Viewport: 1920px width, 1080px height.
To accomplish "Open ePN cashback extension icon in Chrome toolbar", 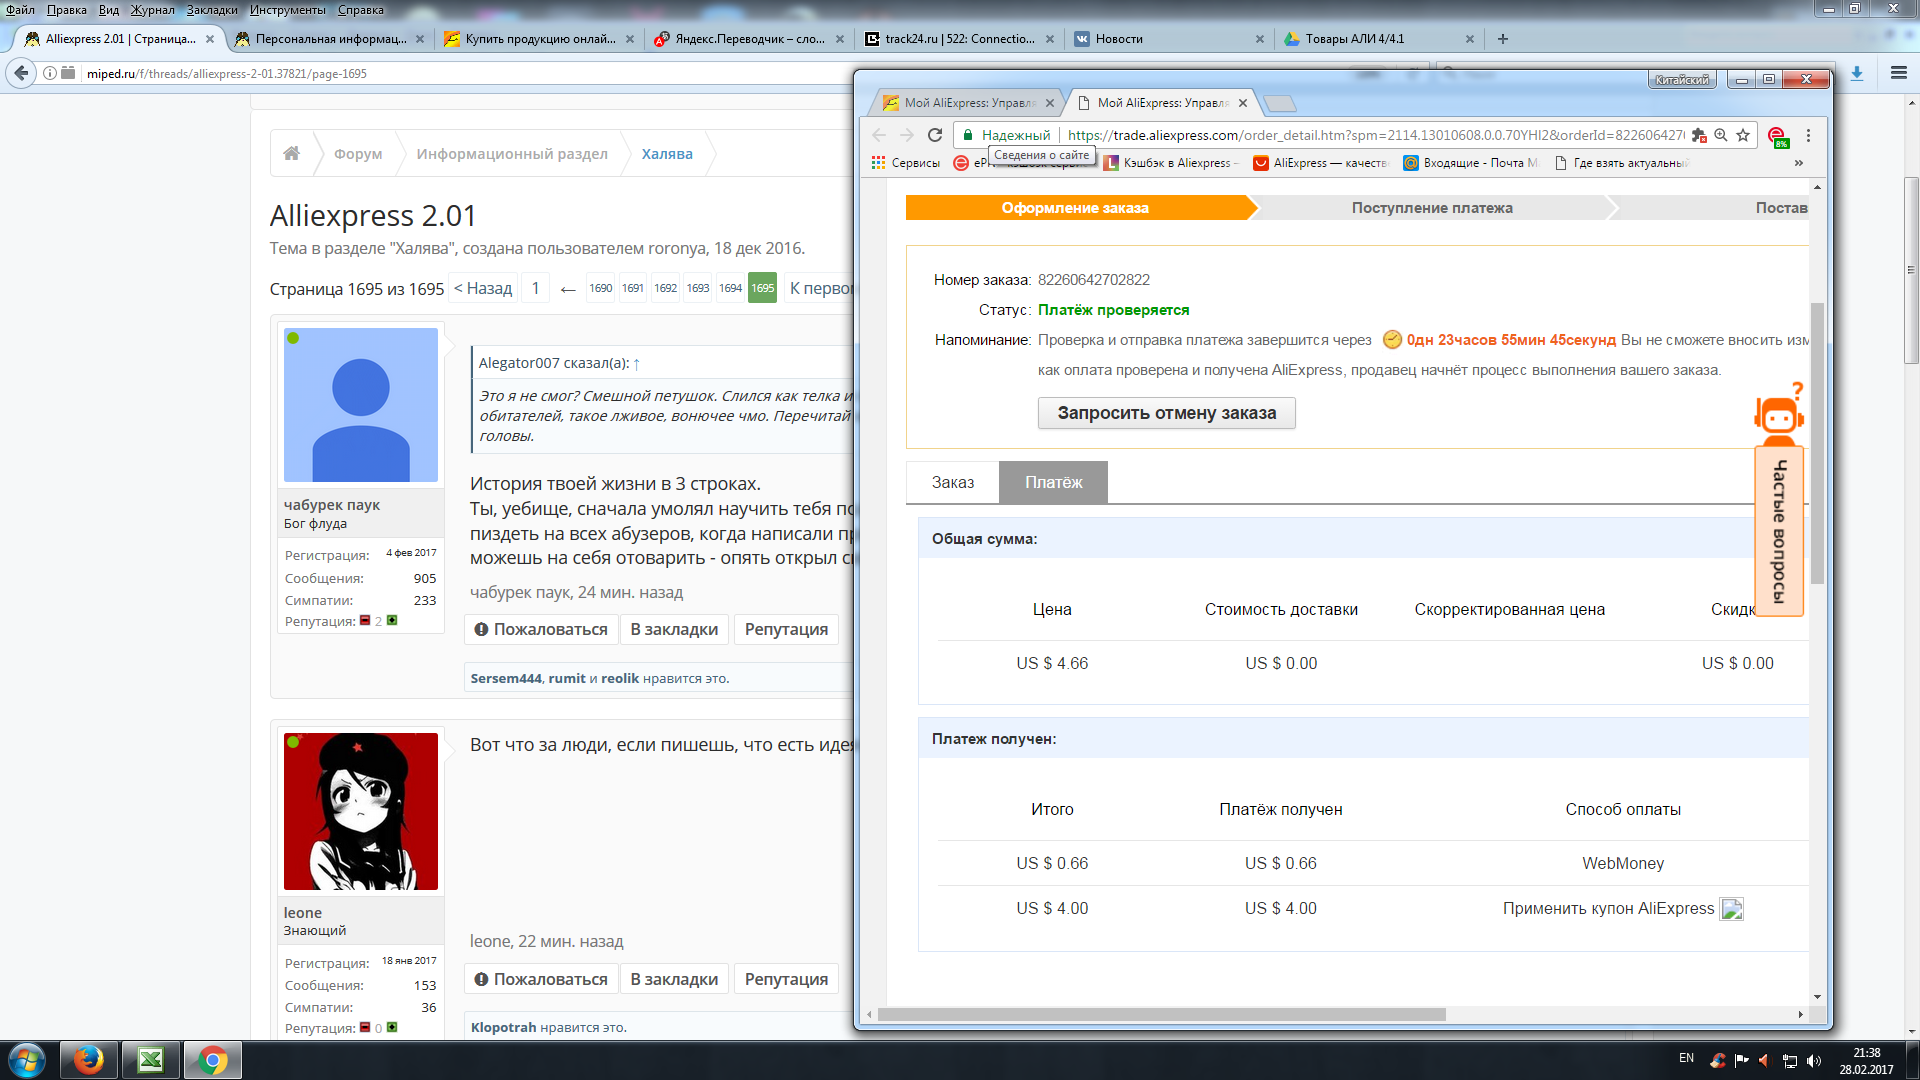I will coord(1777,136).
